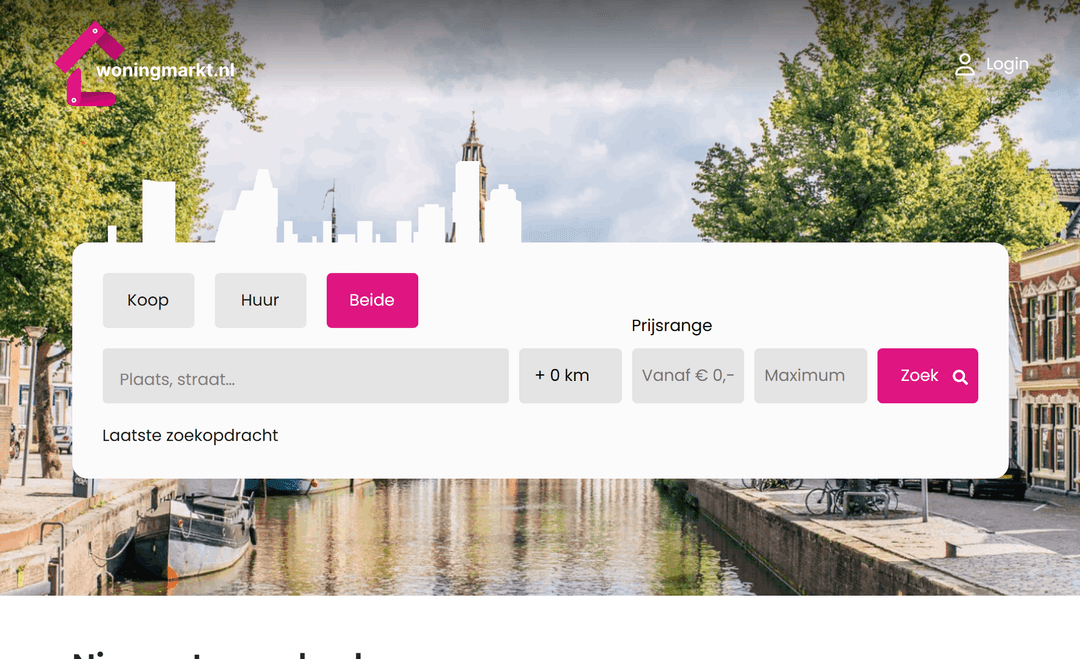This screenshot has height=659, width=1080.
Task: Focus the Plaats, straat search field
Action: [305, 376]
